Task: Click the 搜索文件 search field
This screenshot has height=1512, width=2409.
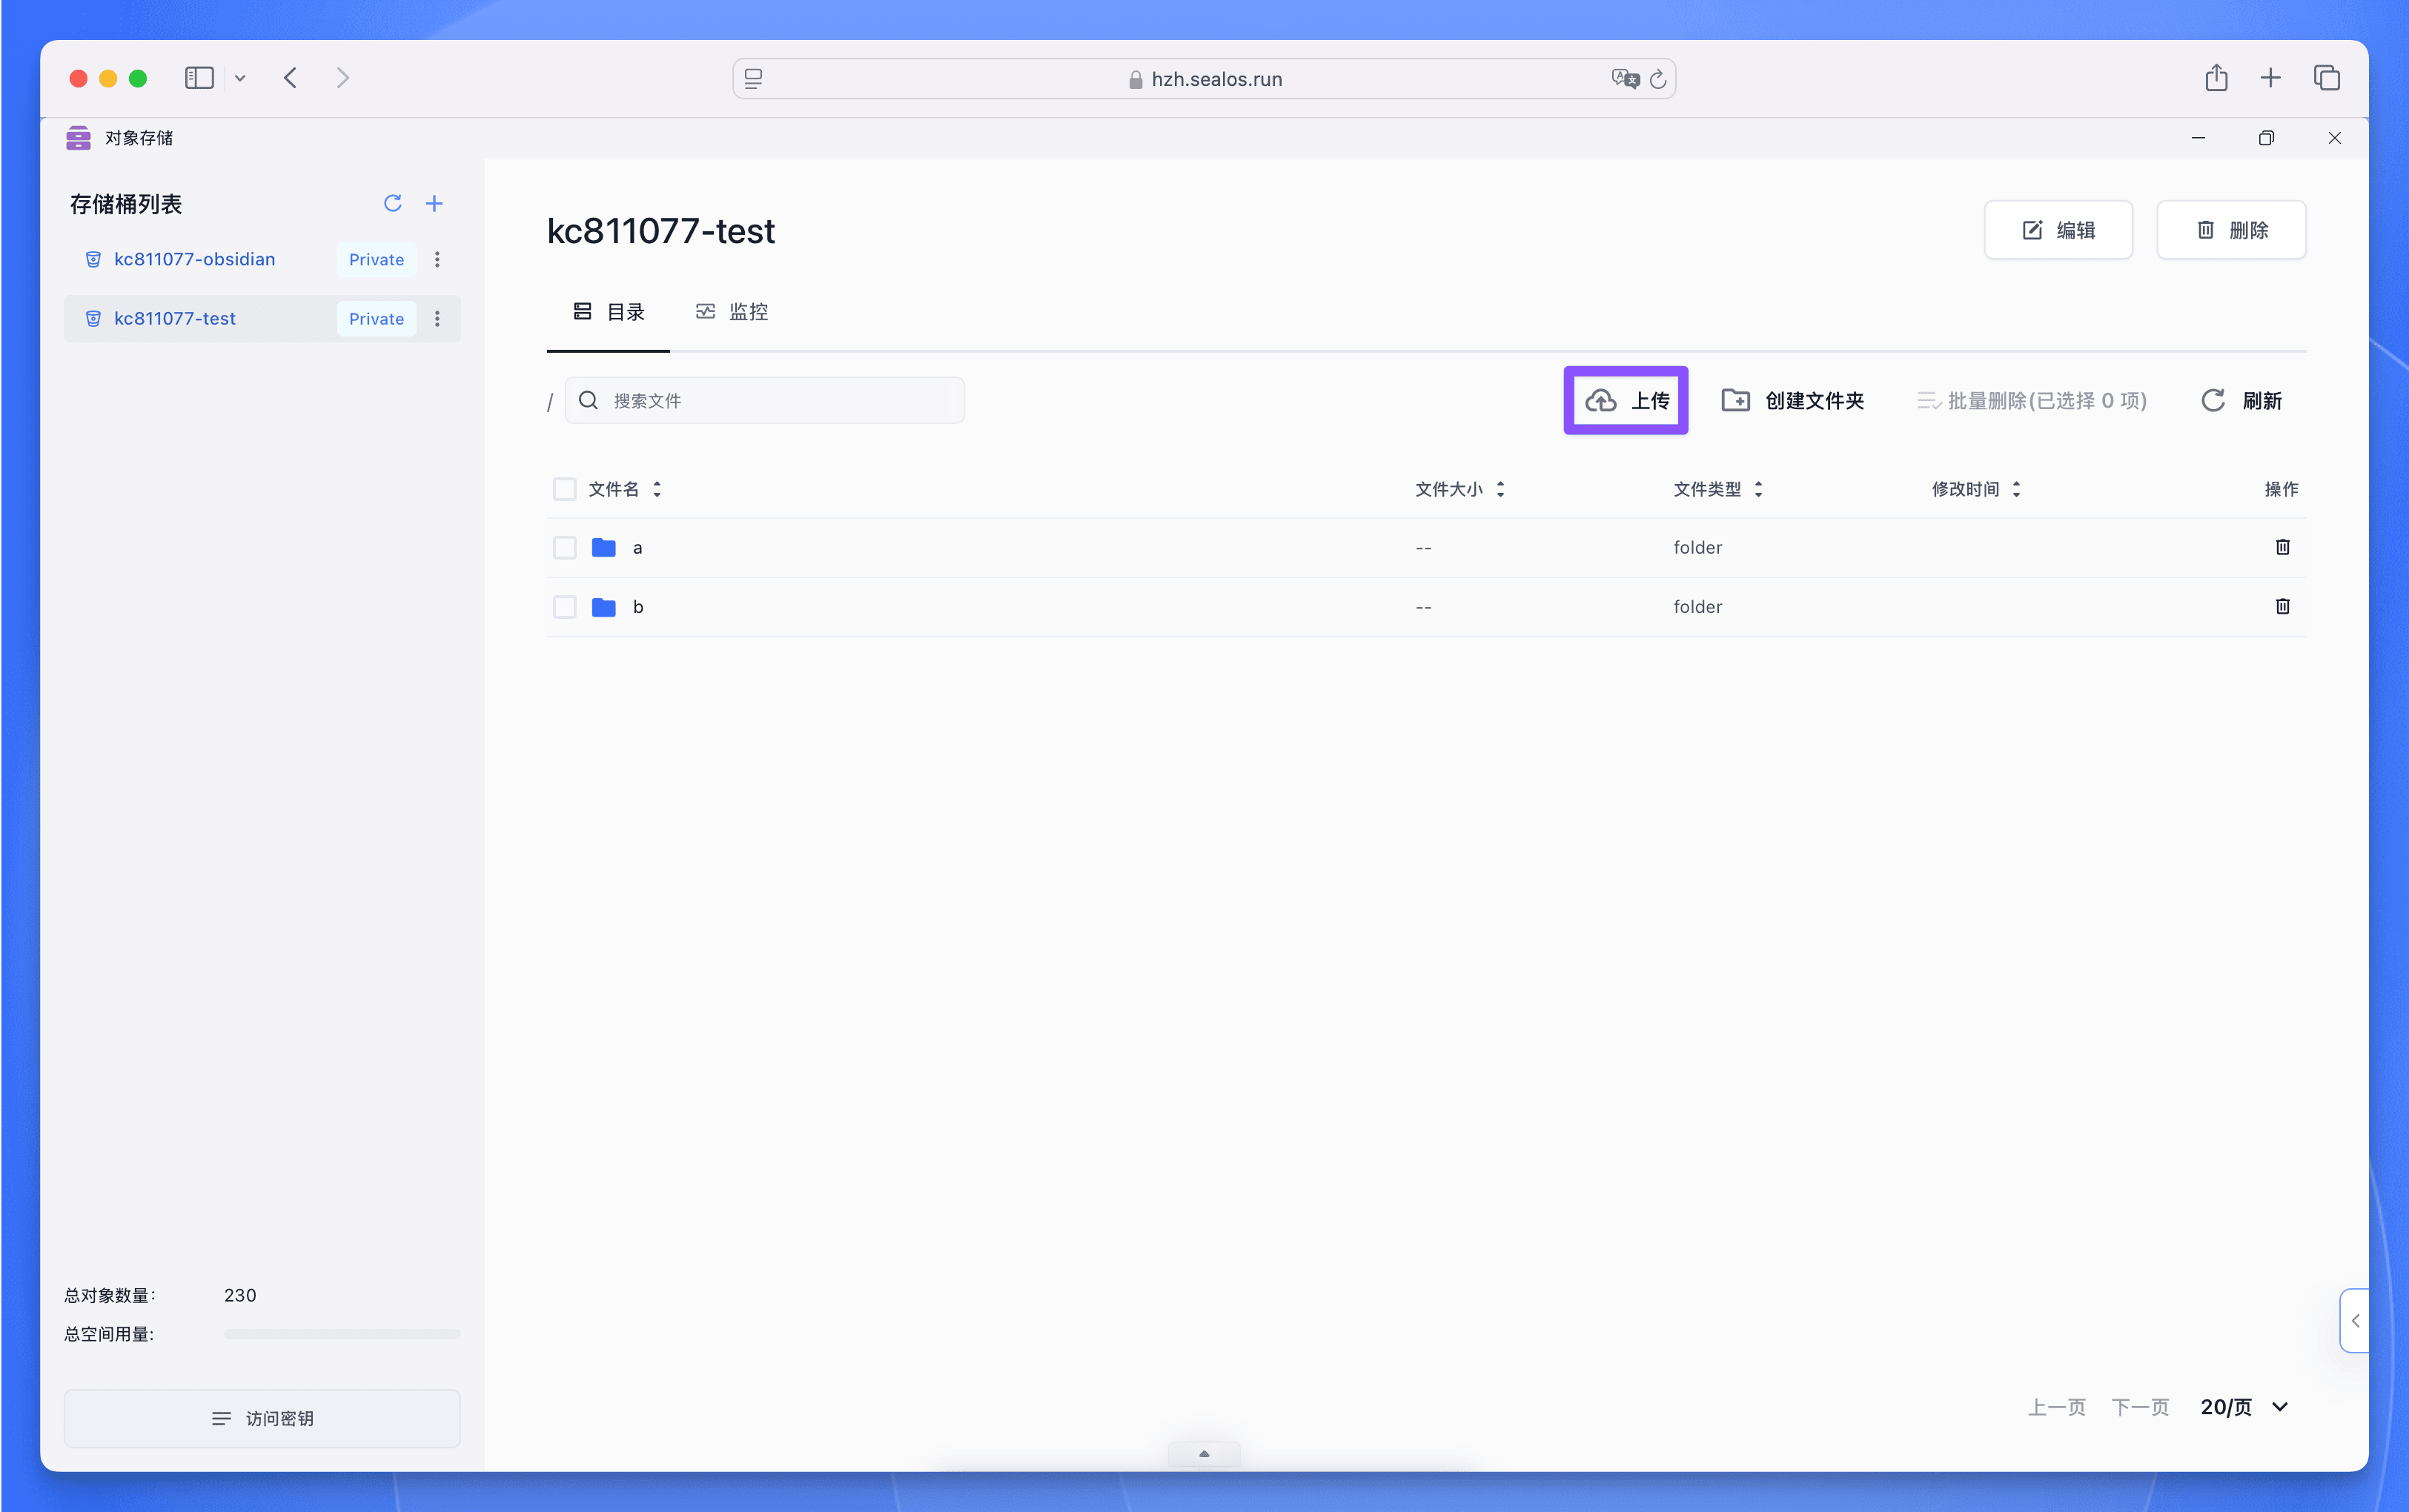Action: [x=763, y=399]
